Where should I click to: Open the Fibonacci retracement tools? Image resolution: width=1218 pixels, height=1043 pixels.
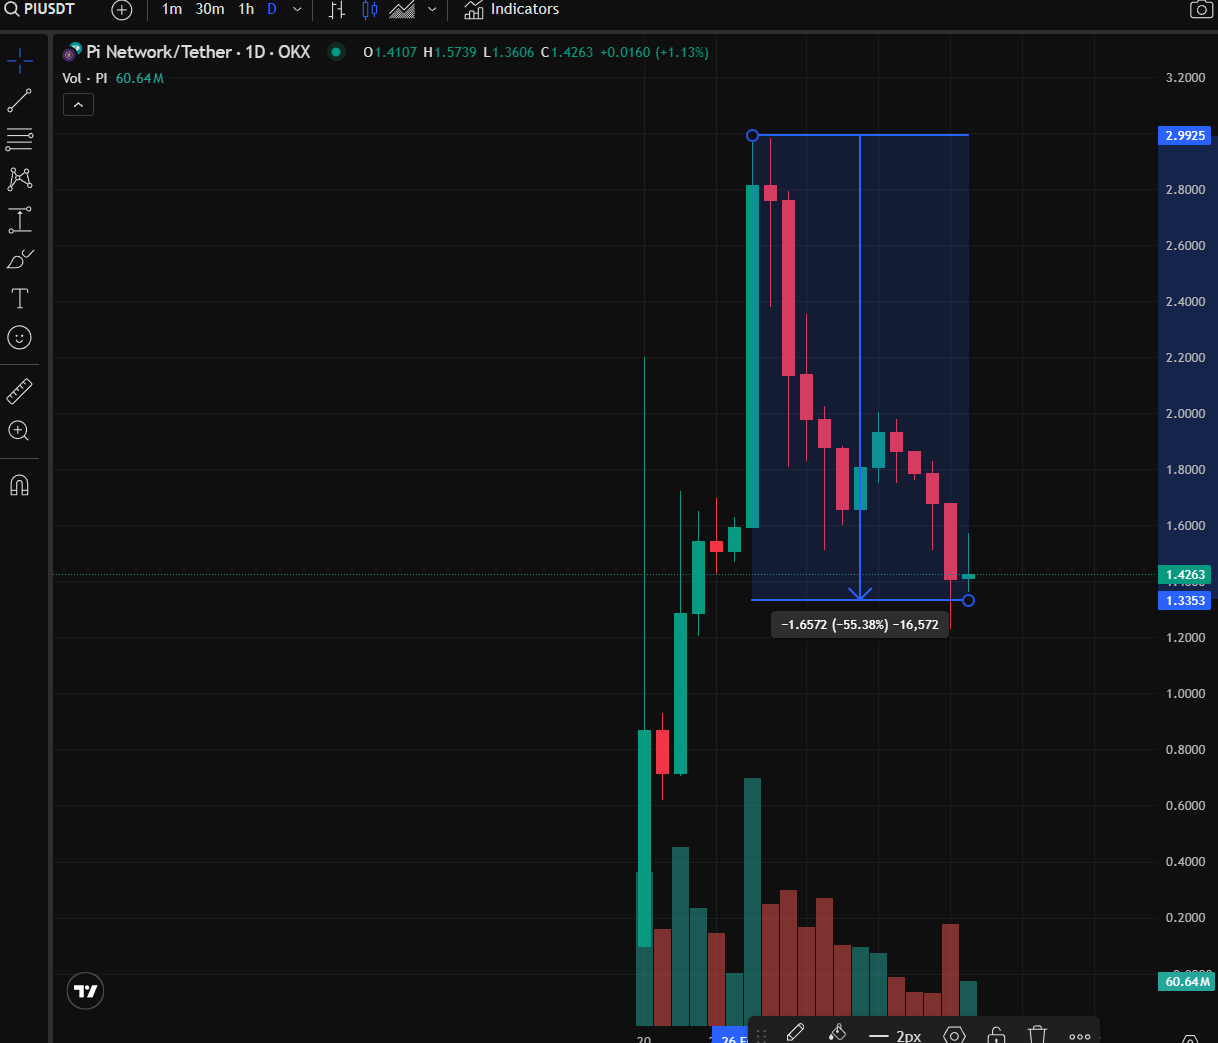(20, 139)
